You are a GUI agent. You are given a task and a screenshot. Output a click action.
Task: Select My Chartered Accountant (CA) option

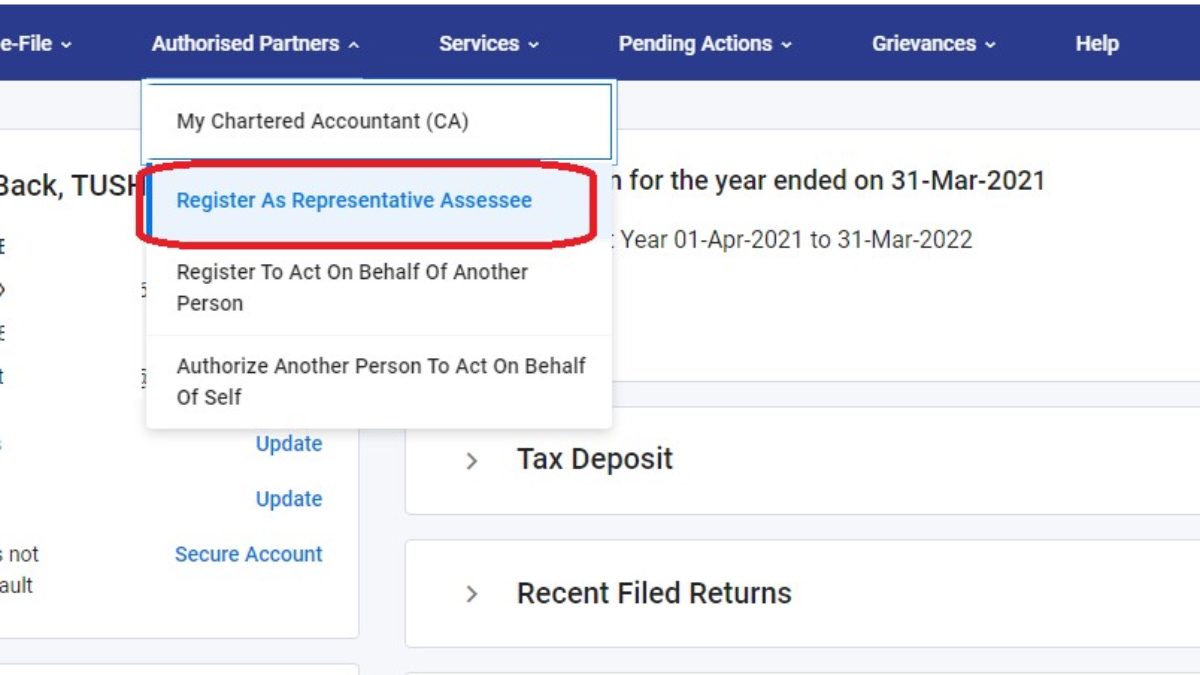coord(322,122)
